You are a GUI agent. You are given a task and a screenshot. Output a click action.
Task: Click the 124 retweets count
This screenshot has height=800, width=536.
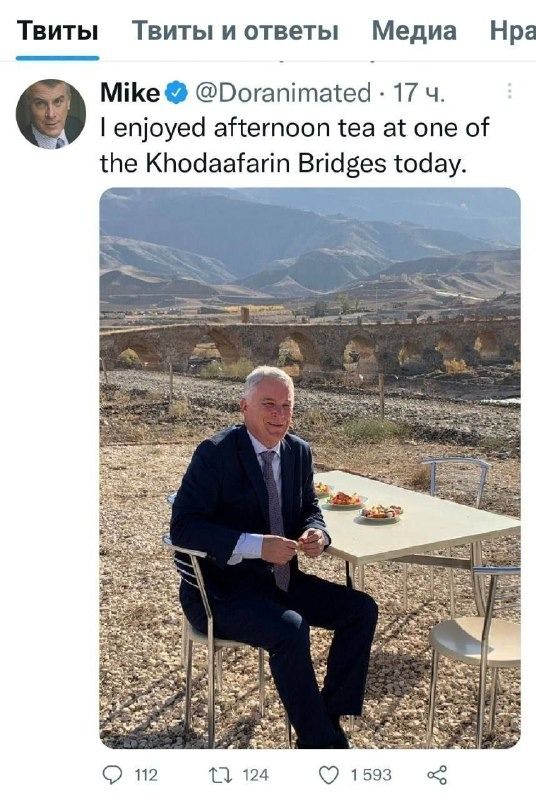click(x=255, y=775)
